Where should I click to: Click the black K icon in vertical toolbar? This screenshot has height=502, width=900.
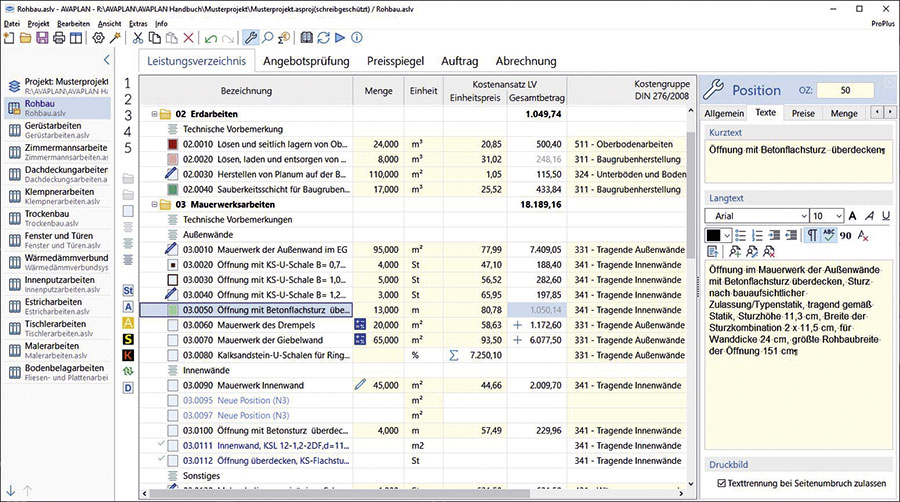click(128, 355)
